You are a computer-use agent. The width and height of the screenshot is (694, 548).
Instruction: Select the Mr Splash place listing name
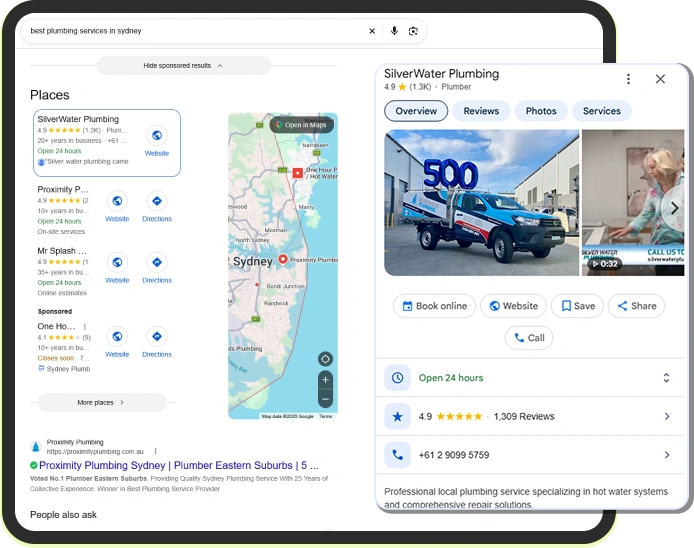(62, 251)
